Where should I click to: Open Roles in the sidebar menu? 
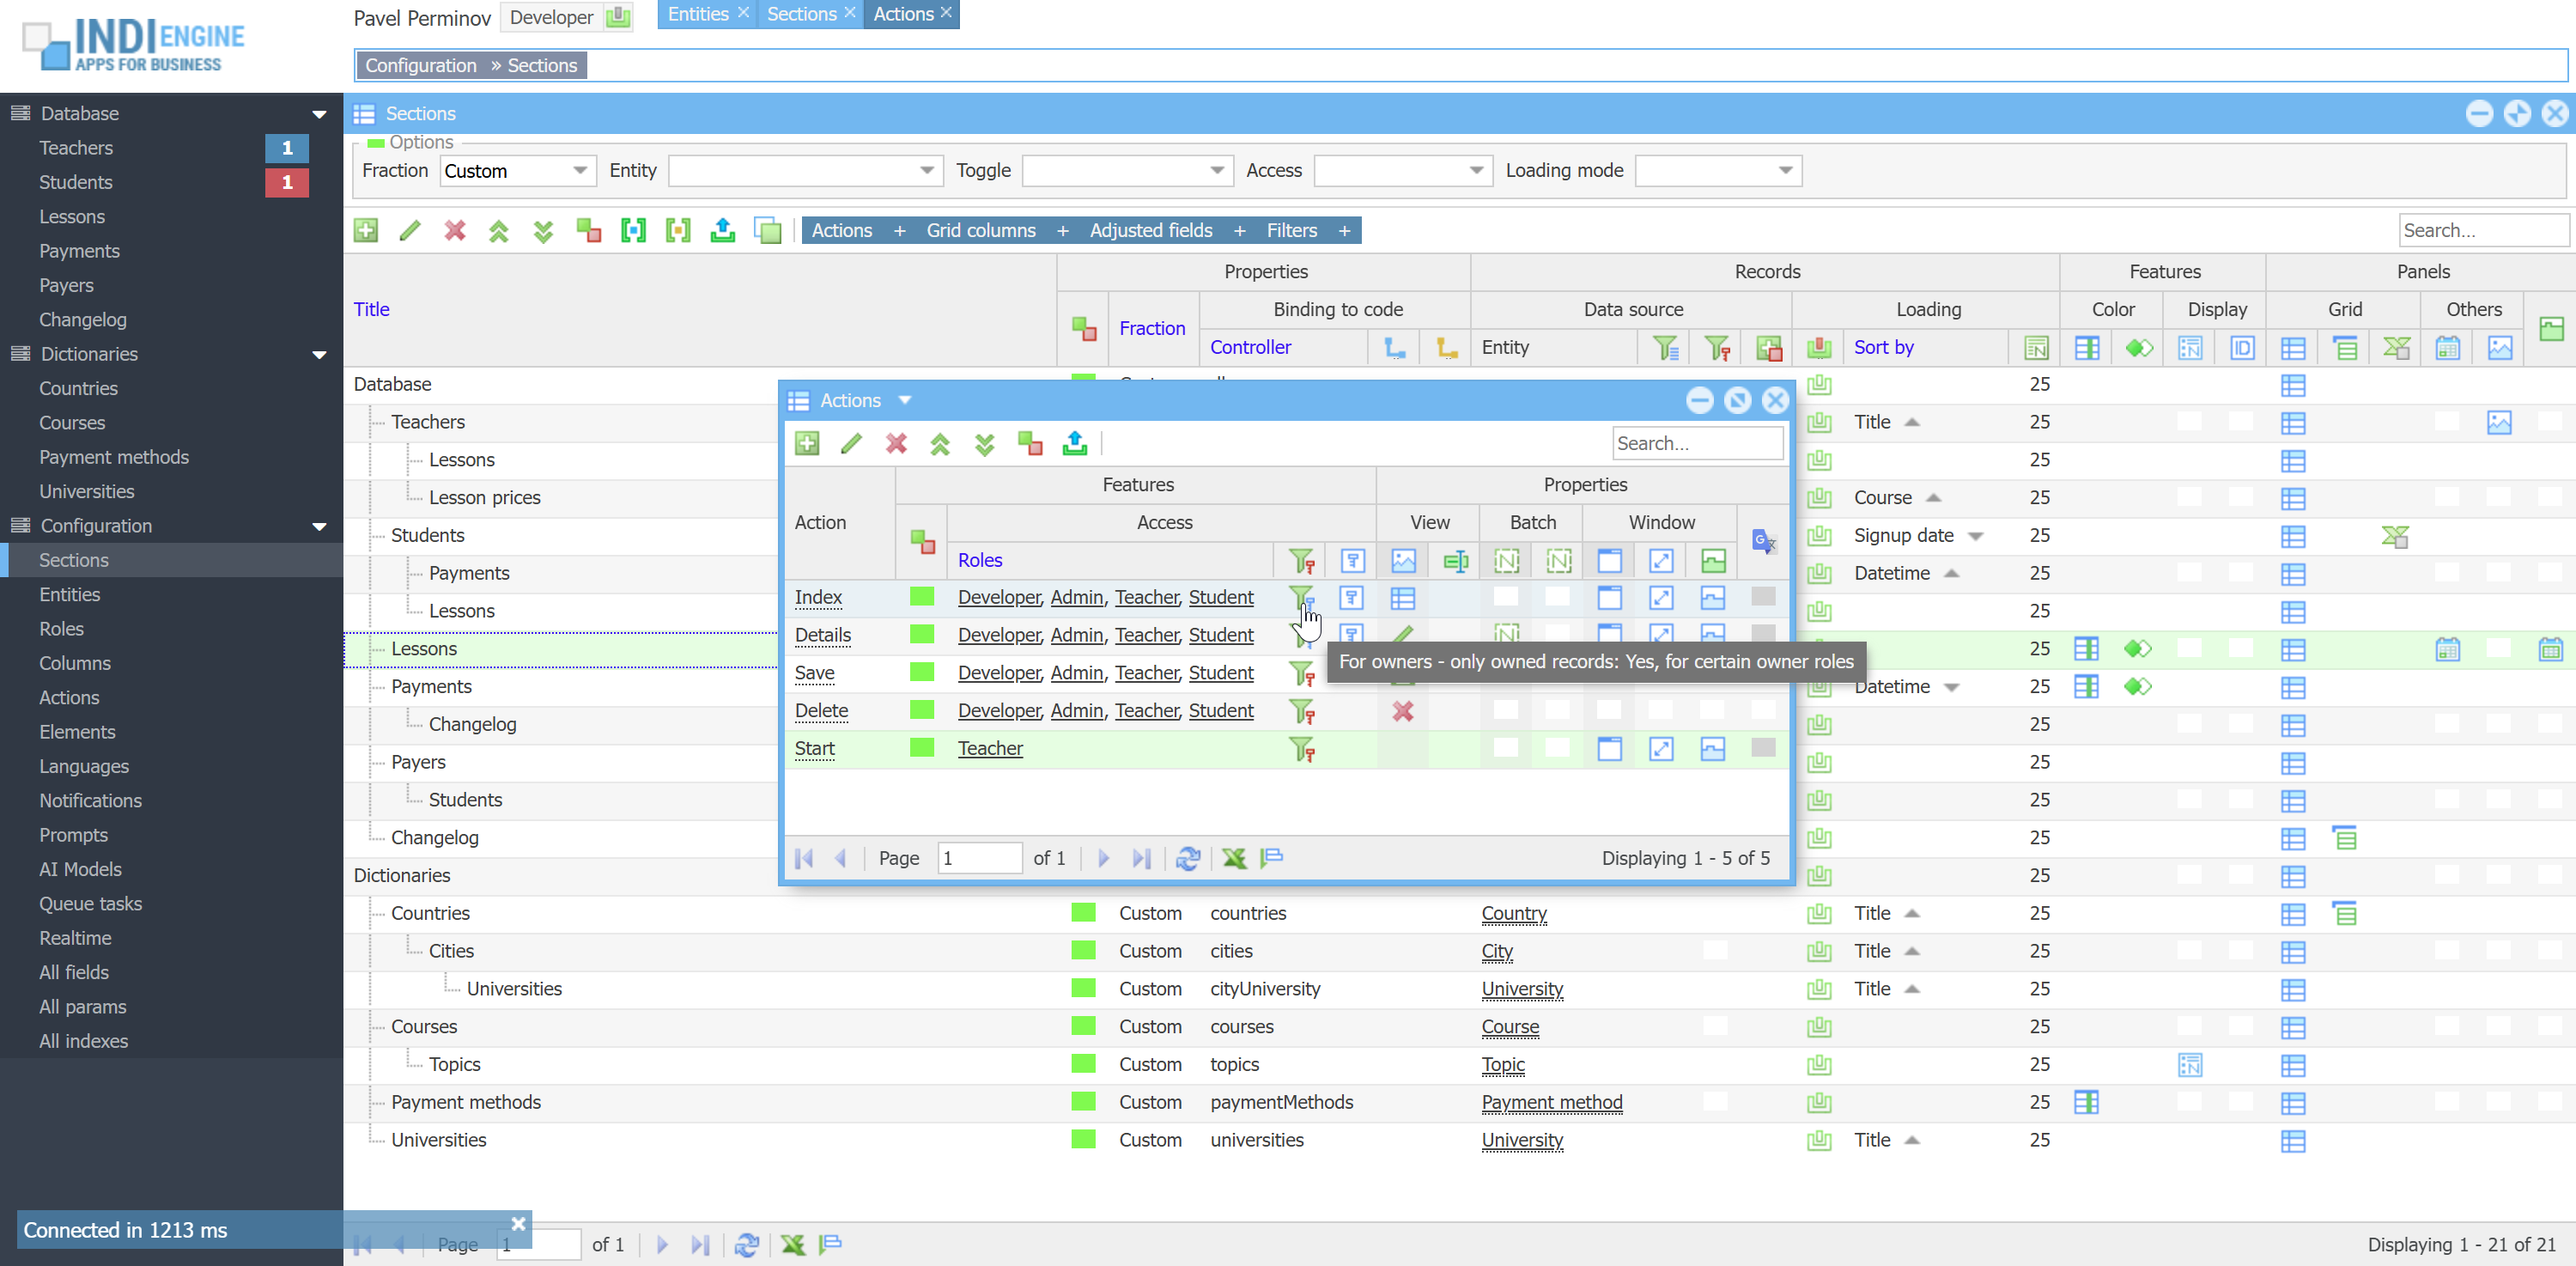pyautogui.click(x=61, y=628)
